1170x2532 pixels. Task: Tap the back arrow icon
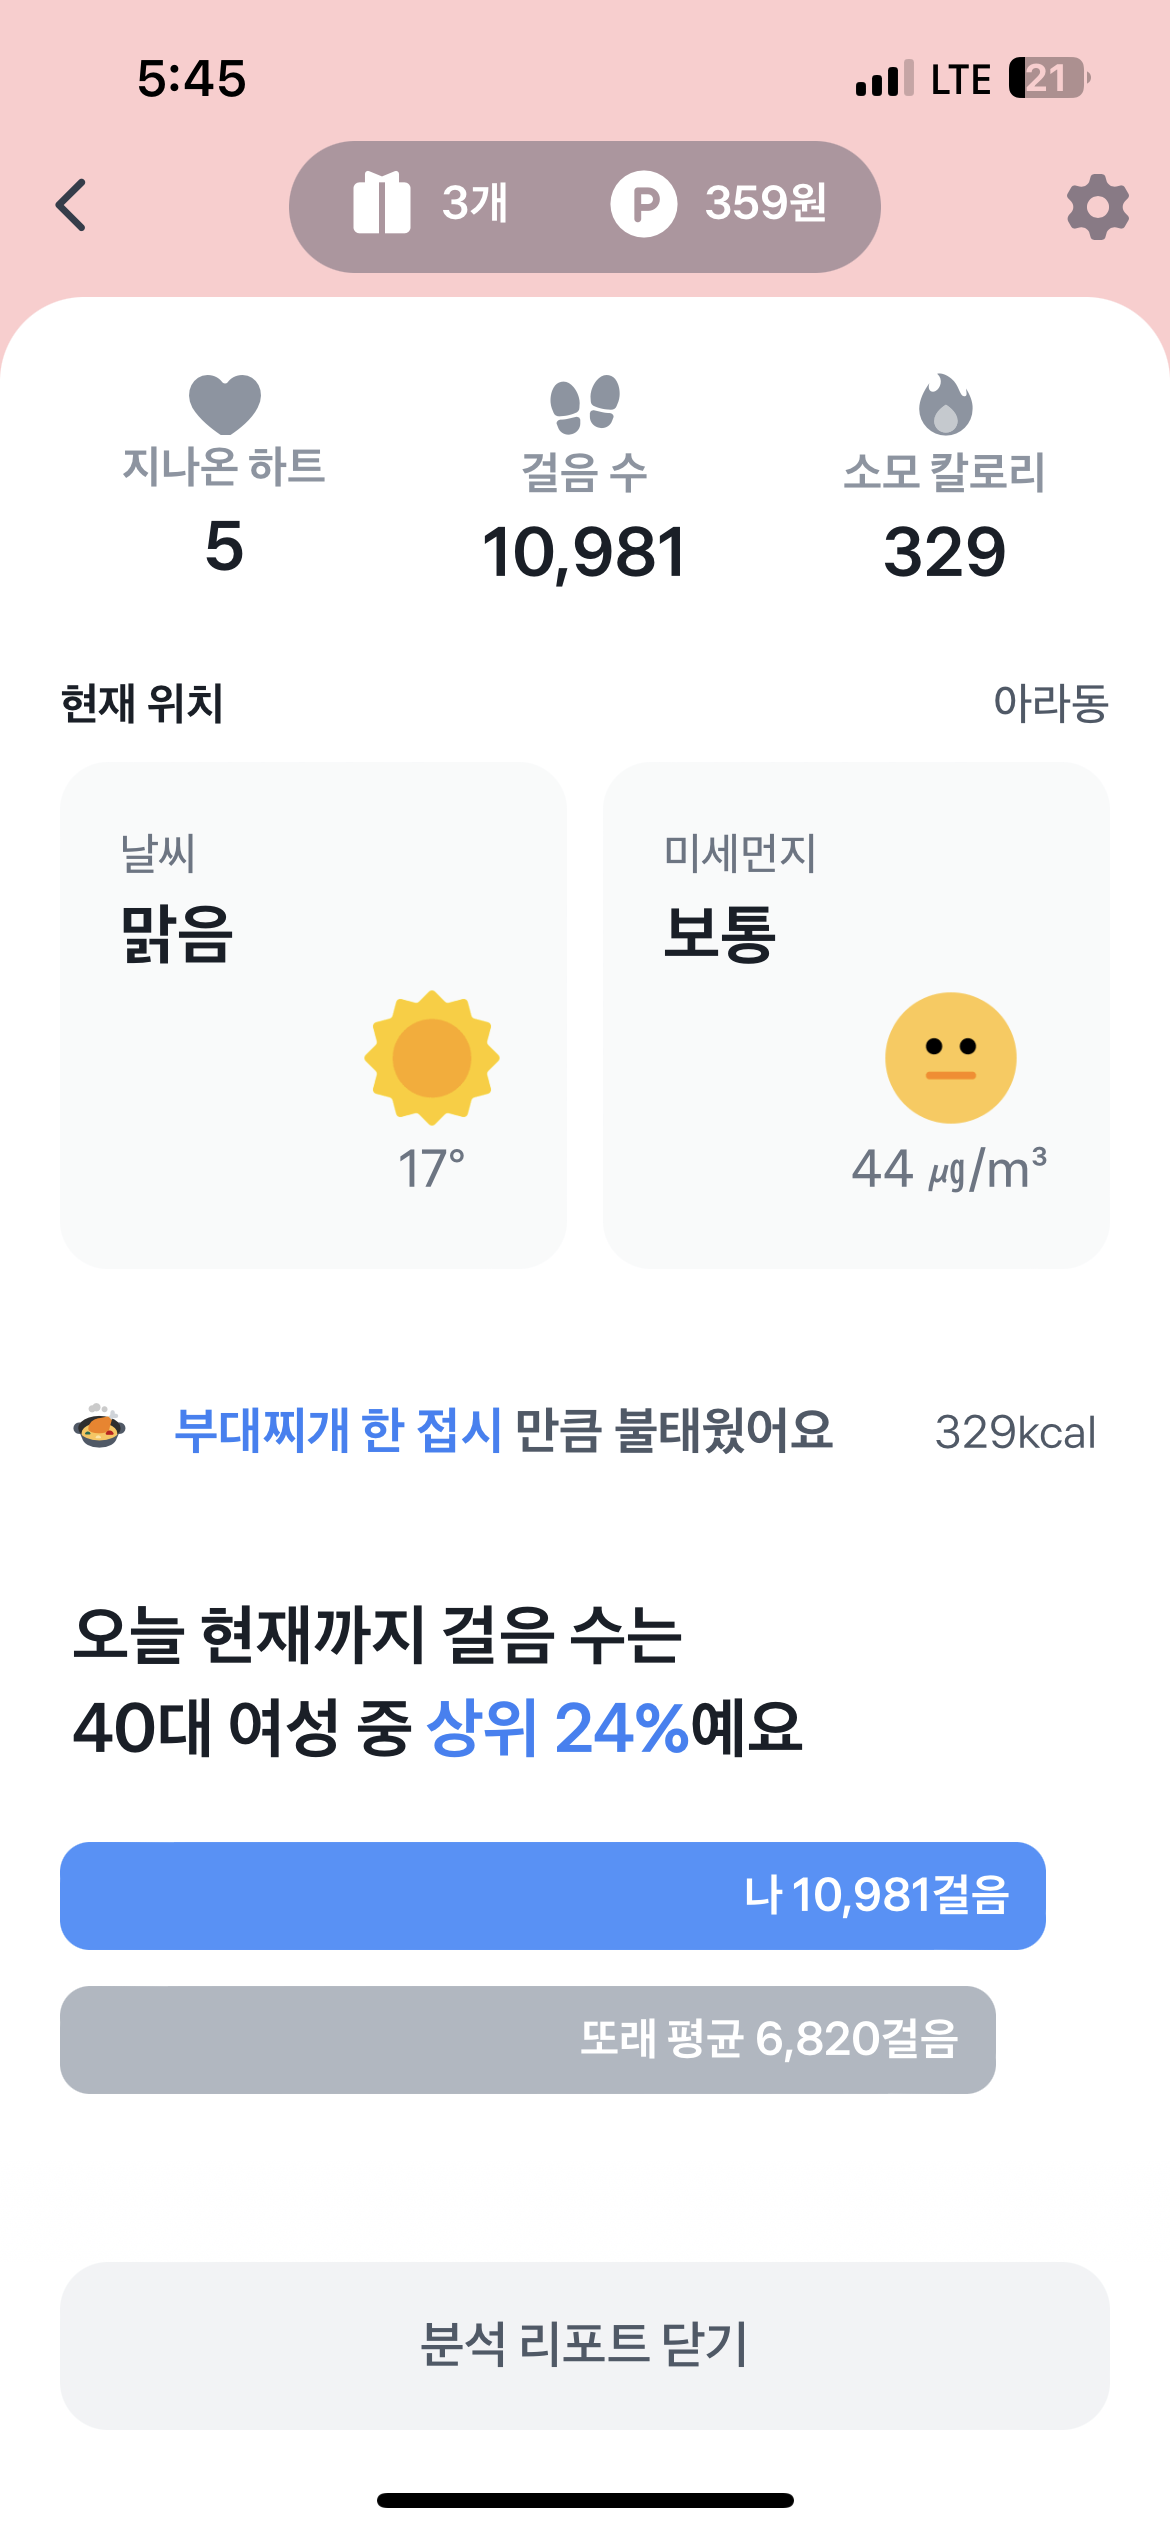pos(72,206)
